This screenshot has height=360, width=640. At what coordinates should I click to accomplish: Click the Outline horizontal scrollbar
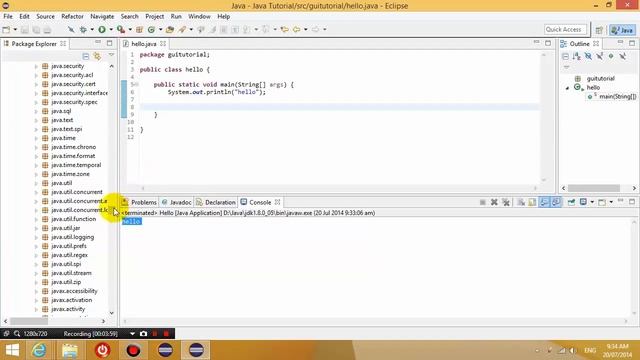click(593, 188)
